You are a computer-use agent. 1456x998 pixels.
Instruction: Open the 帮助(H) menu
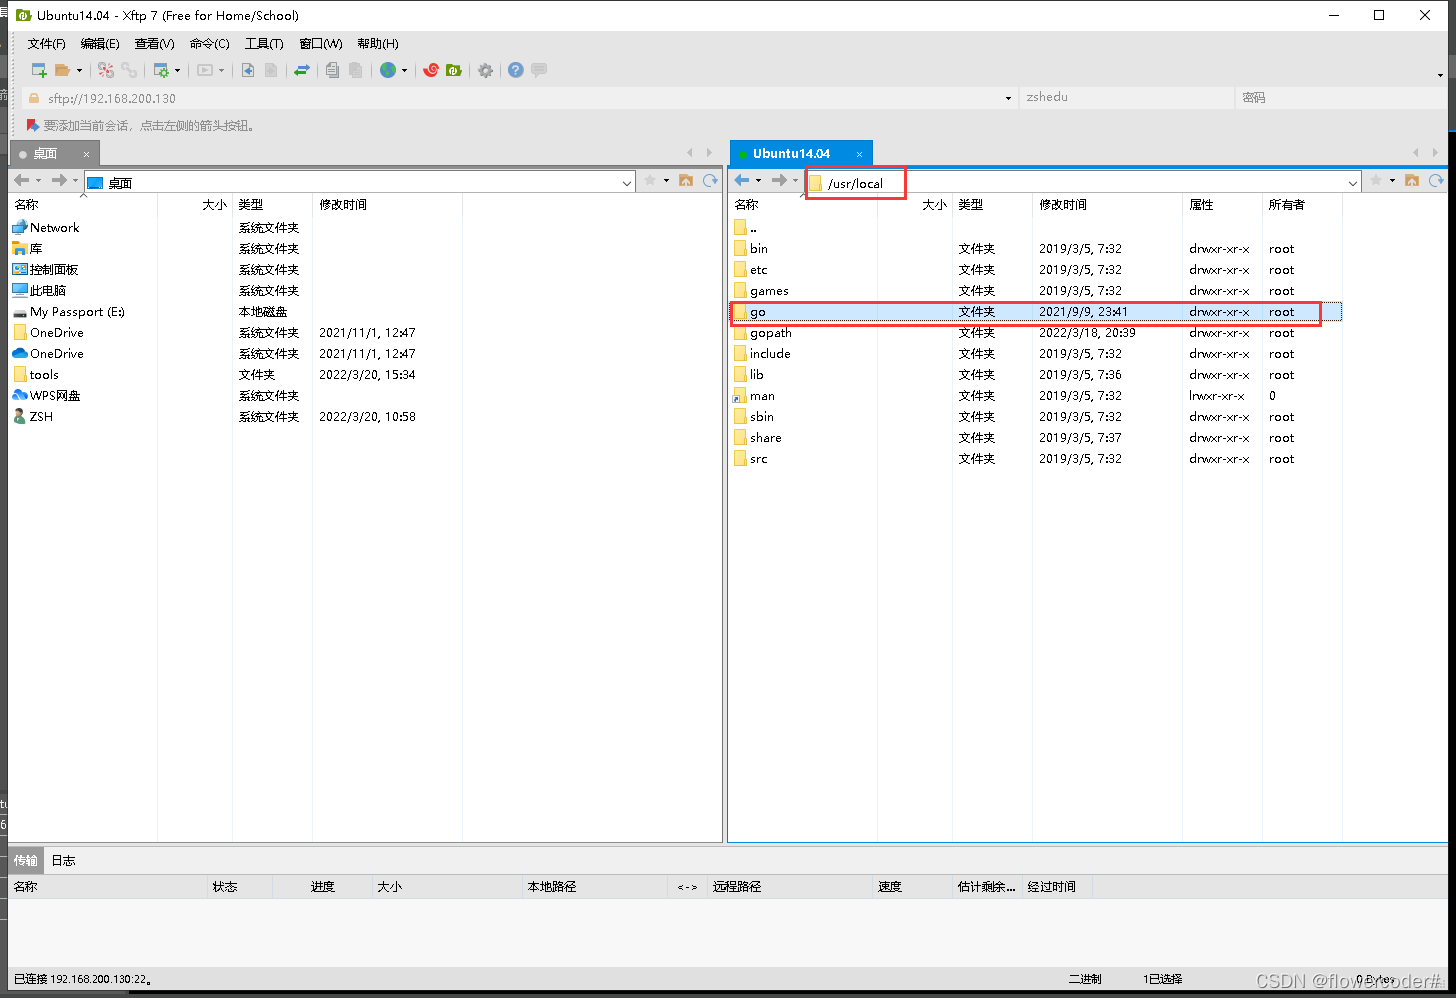click(x=378, y=44)
